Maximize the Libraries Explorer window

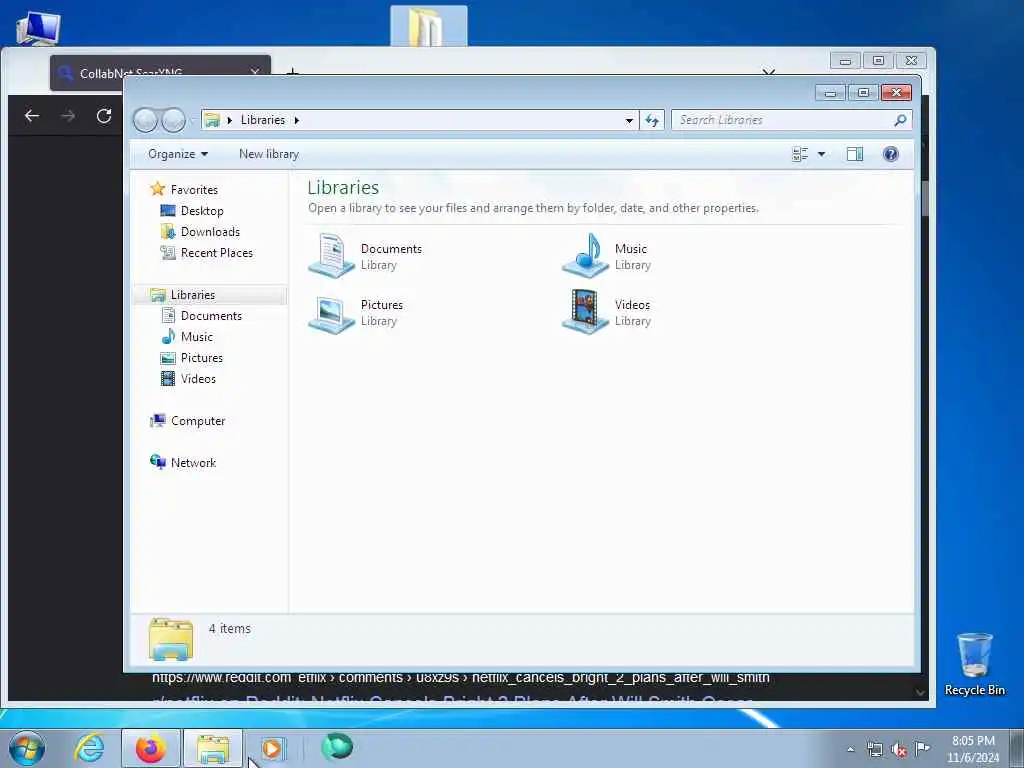[863, 93]
